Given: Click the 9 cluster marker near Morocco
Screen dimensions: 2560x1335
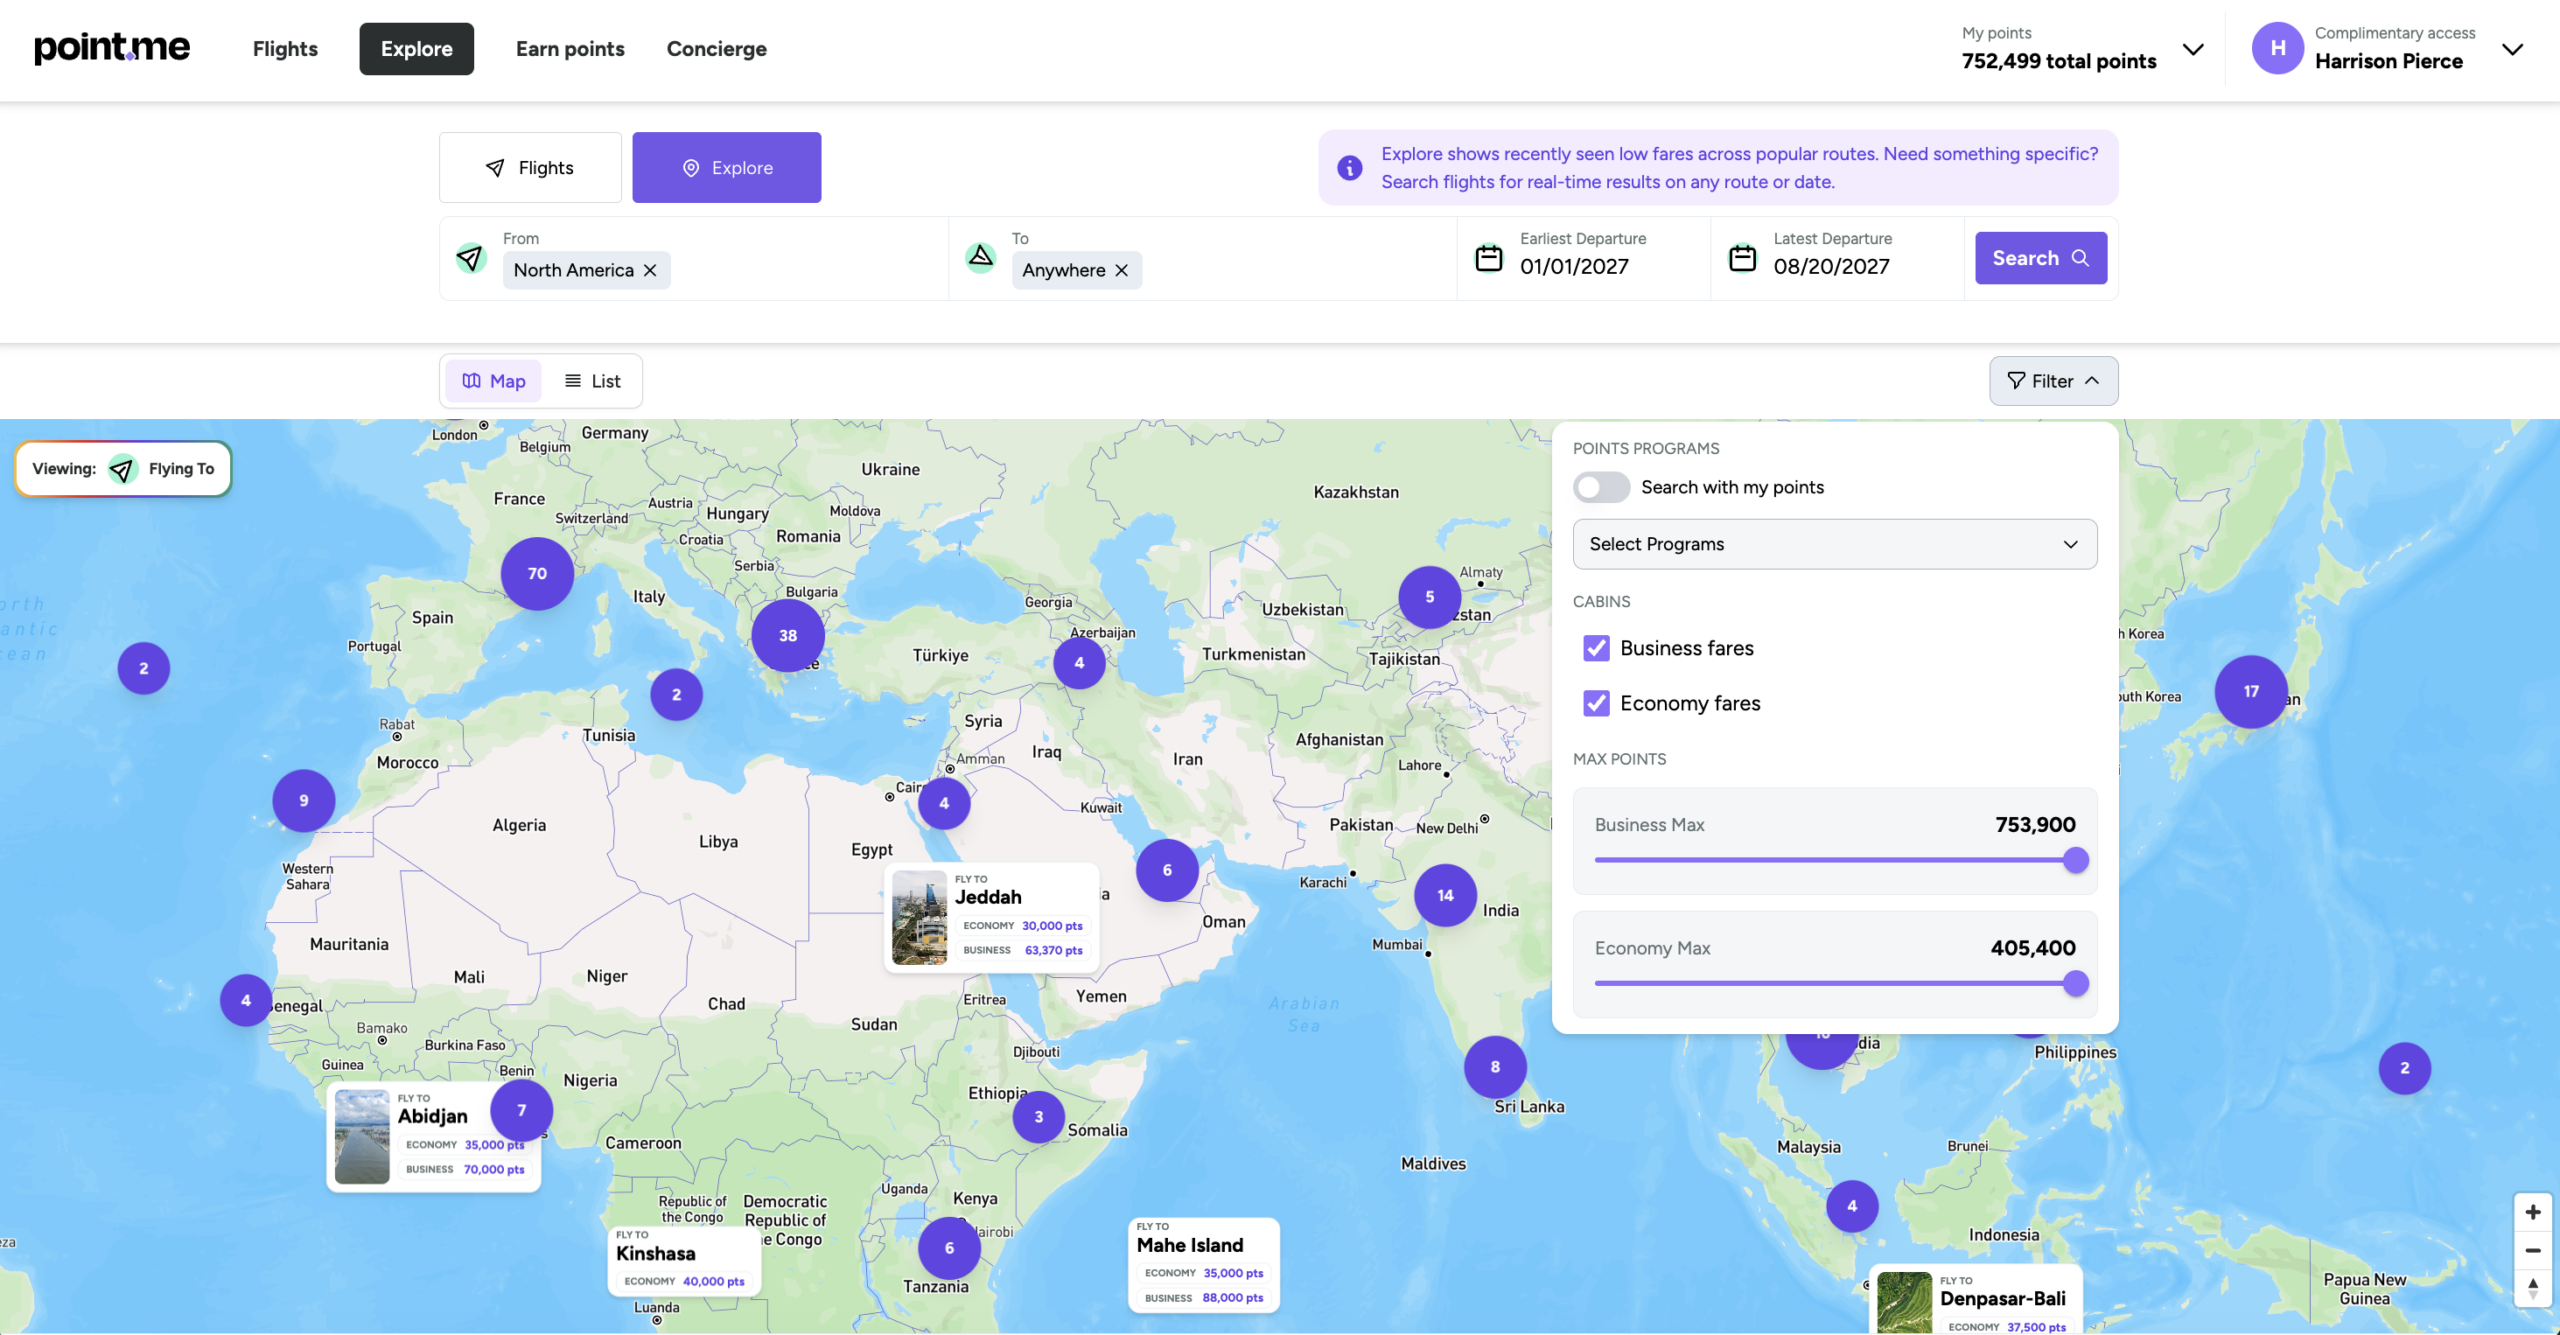Looking at the screenshot, I should click(x=303, y=800).
